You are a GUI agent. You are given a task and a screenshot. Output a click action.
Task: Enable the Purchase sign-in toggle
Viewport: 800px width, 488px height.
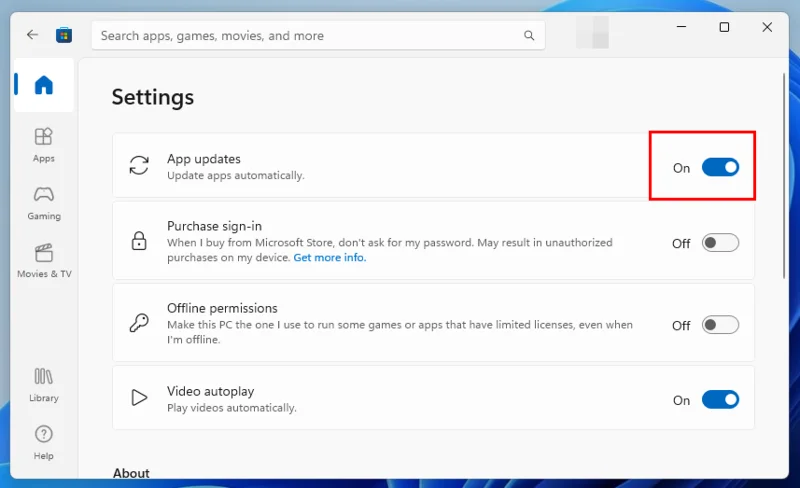coord(720,243)
